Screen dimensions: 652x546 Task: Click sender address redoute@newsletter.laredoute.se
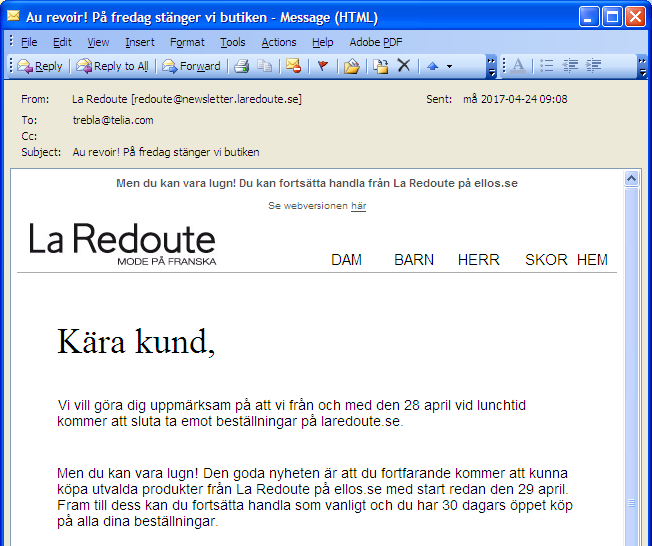[216, 99]
